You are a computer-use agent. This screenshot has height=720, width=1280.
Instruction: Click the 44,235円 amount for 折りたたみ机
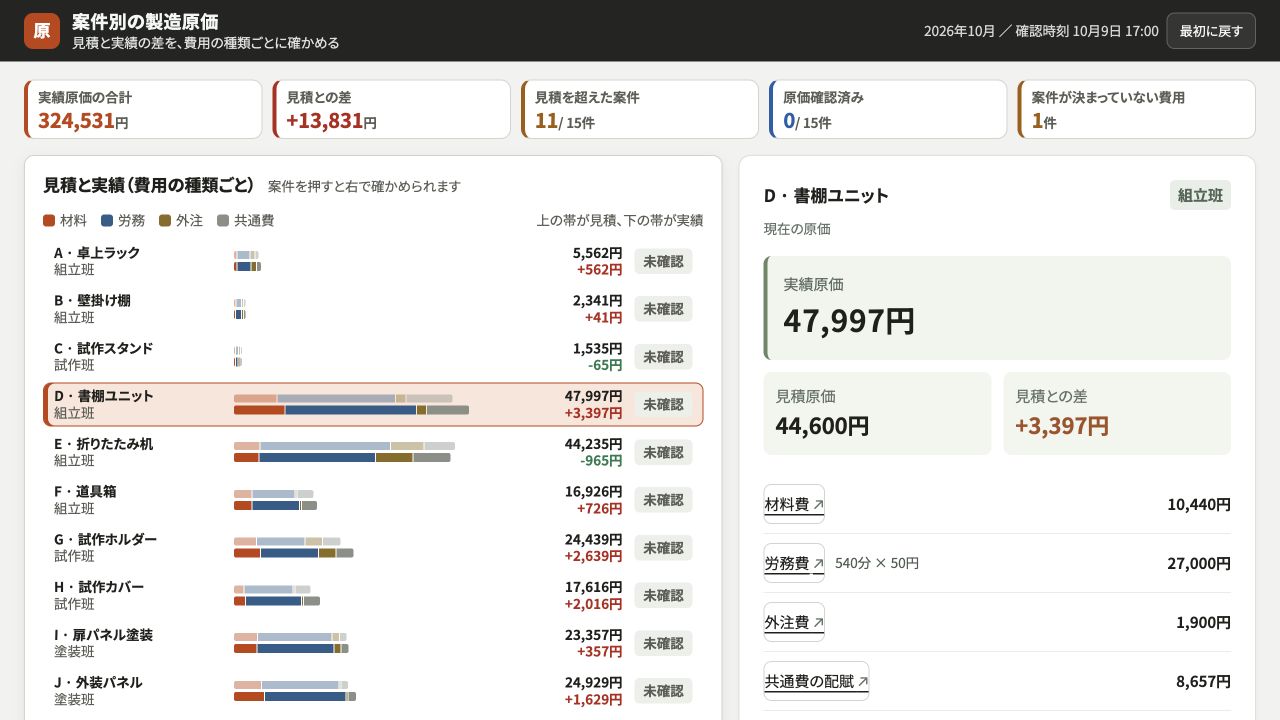click(x=593, y=444)
